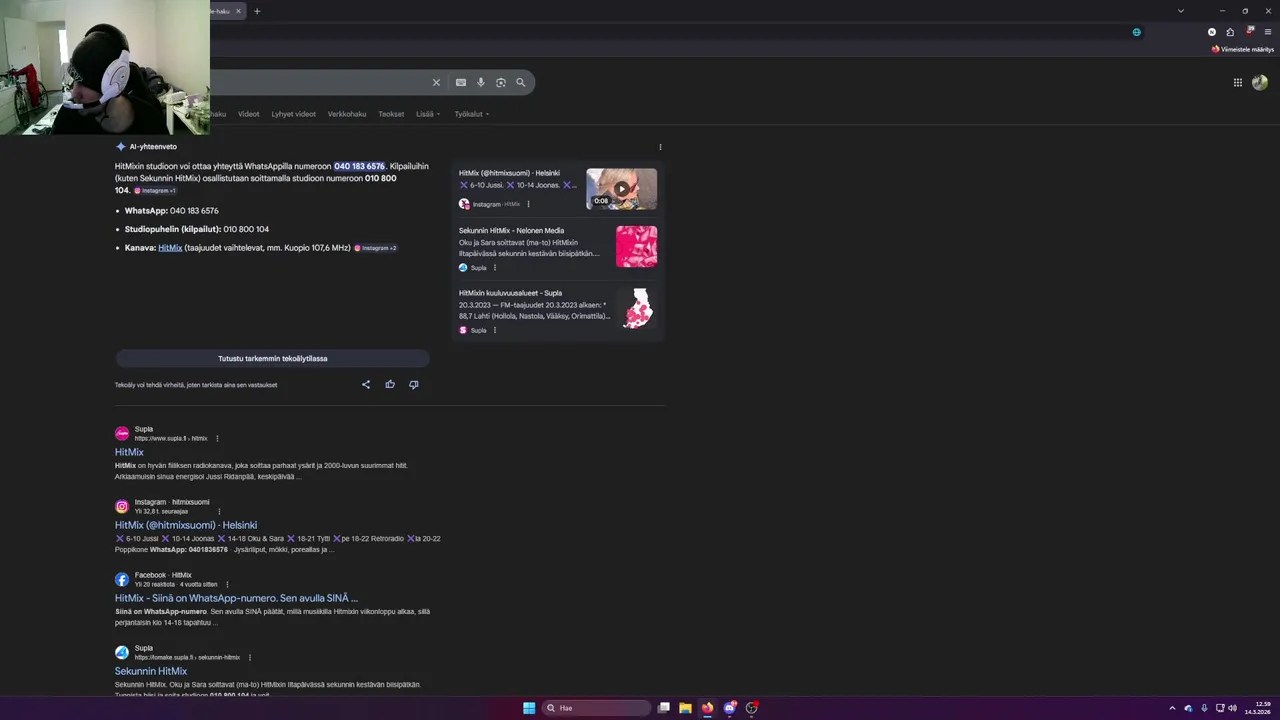Open clock and date 12.59 panel
Viewport: 1280px width, 720px height.
pos(1257,708)
